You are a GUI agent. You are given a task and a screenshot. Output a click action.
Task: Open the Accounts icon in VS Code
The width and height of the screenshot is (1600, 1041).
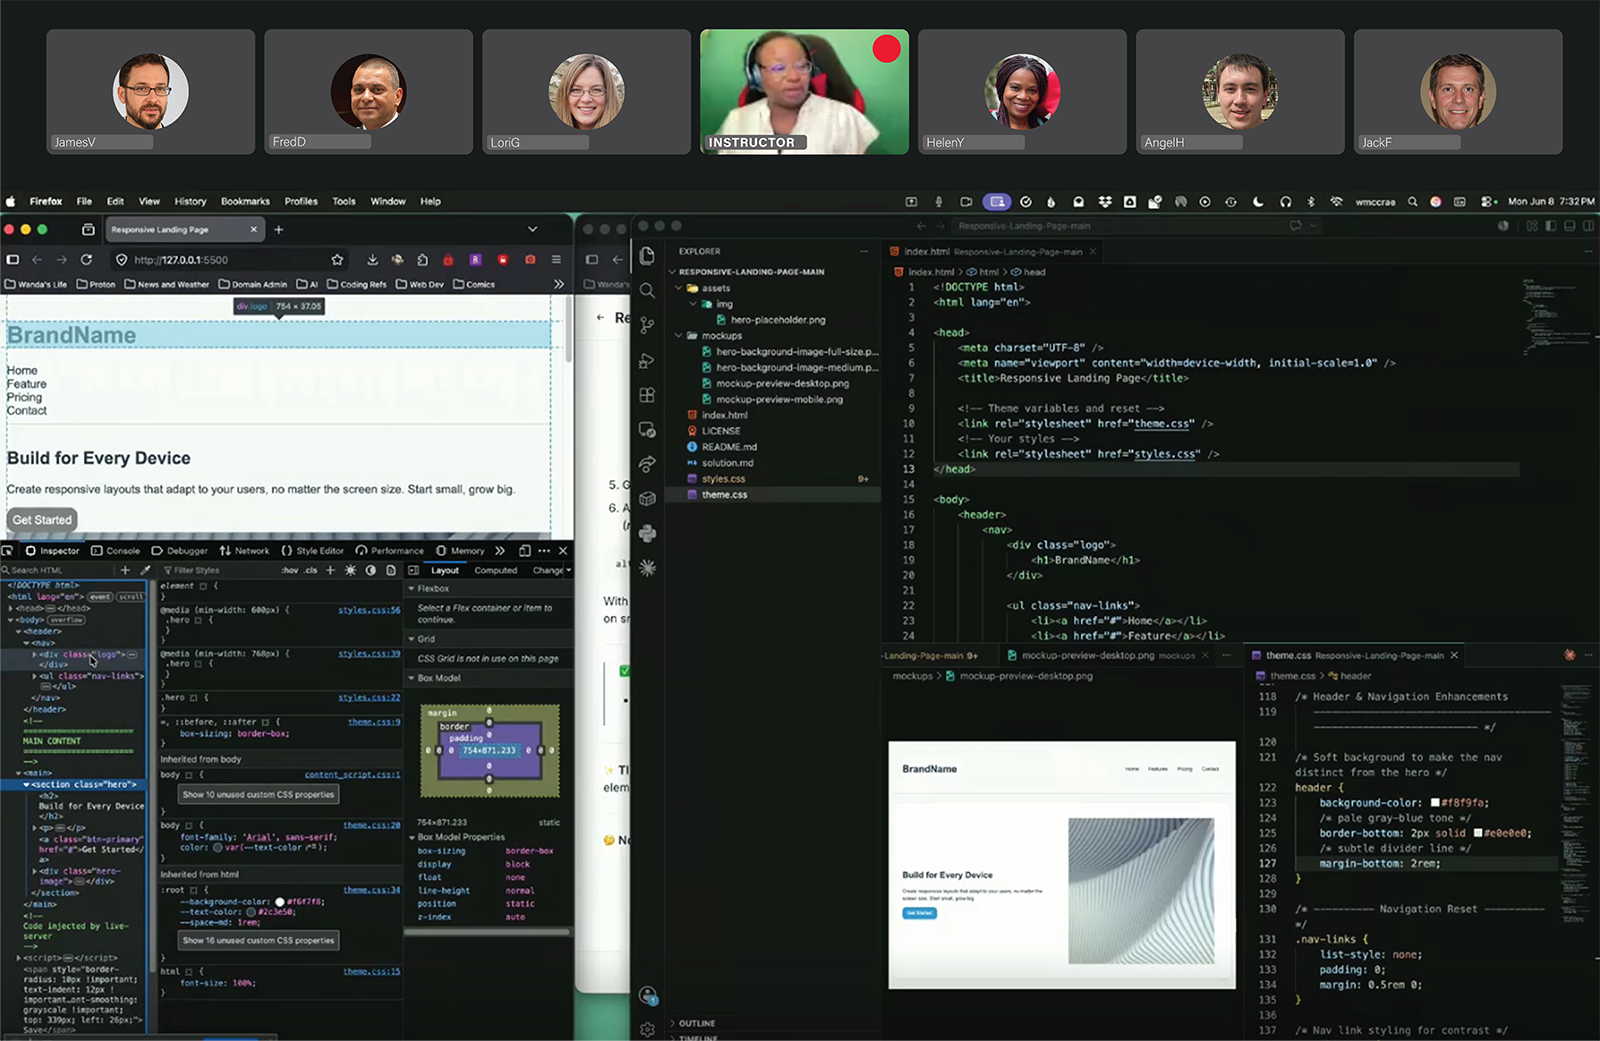pyautogui.click(x=647, y=995)
